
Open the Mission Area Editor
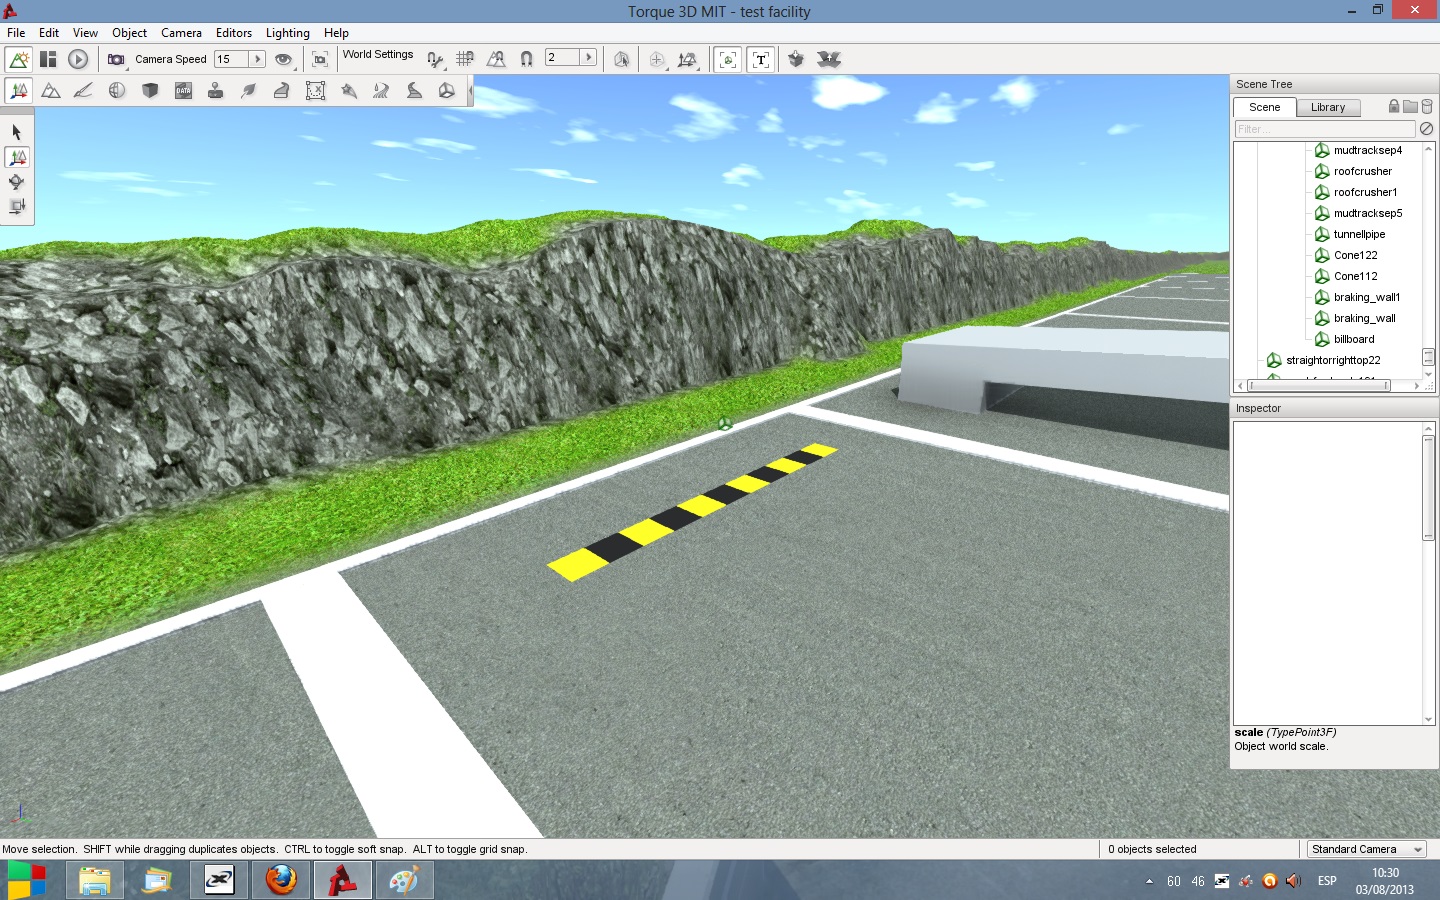click(315, 91)
